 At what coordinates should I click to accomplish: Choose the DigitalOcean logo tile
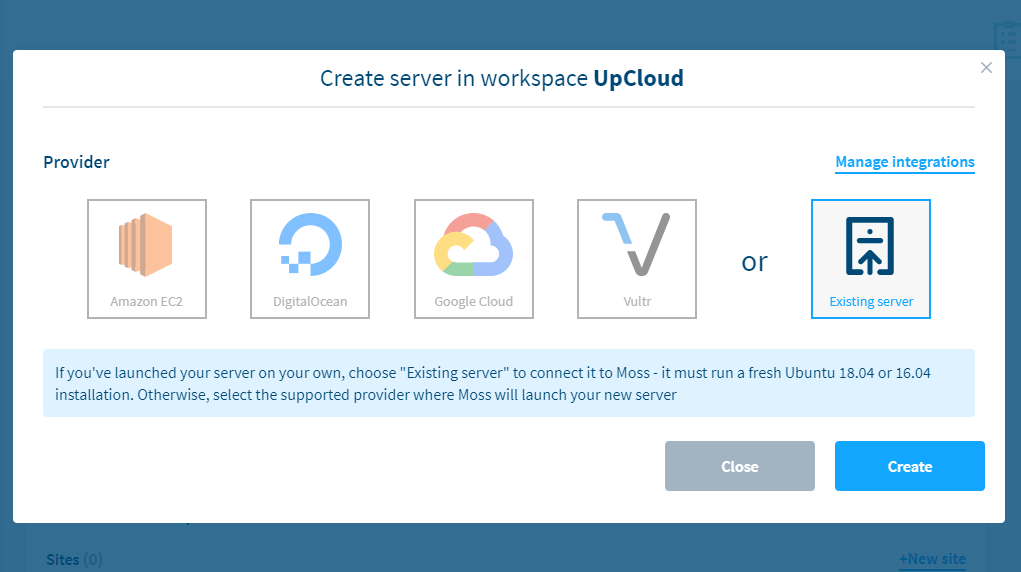pyautogui.click(x=310, y=245)
